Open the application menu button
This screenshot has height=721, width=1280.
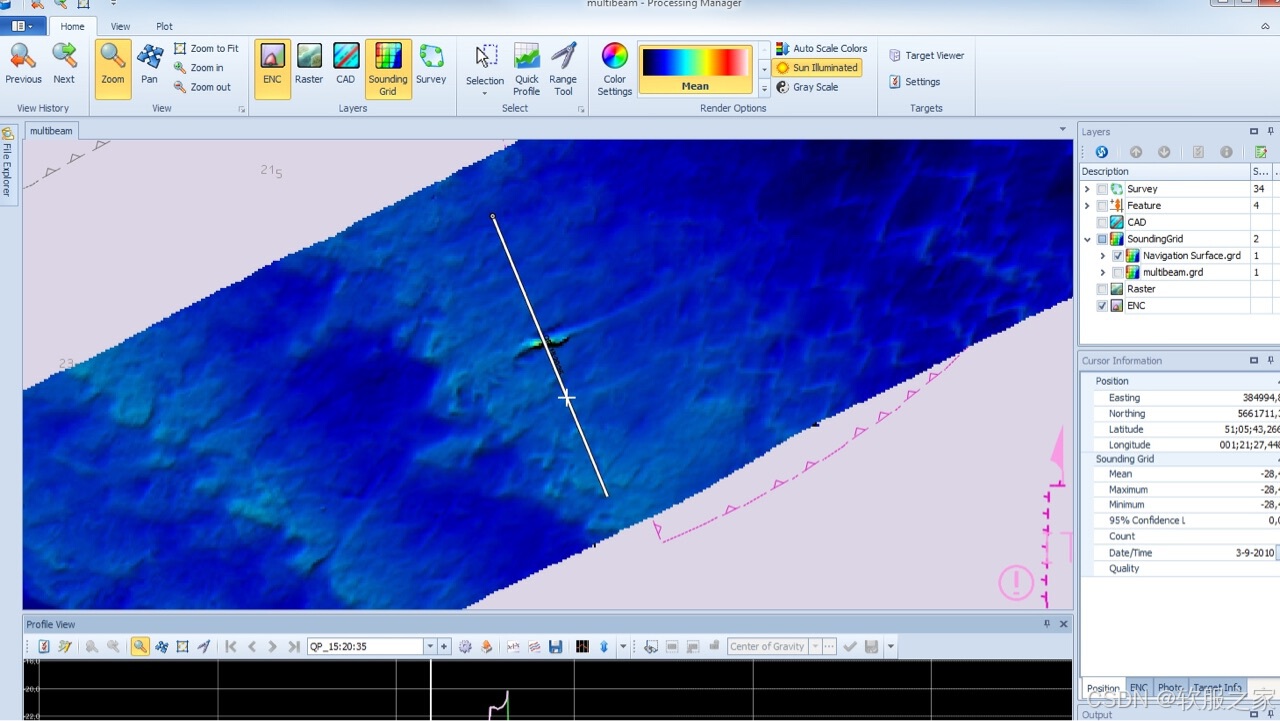(22, 26)
